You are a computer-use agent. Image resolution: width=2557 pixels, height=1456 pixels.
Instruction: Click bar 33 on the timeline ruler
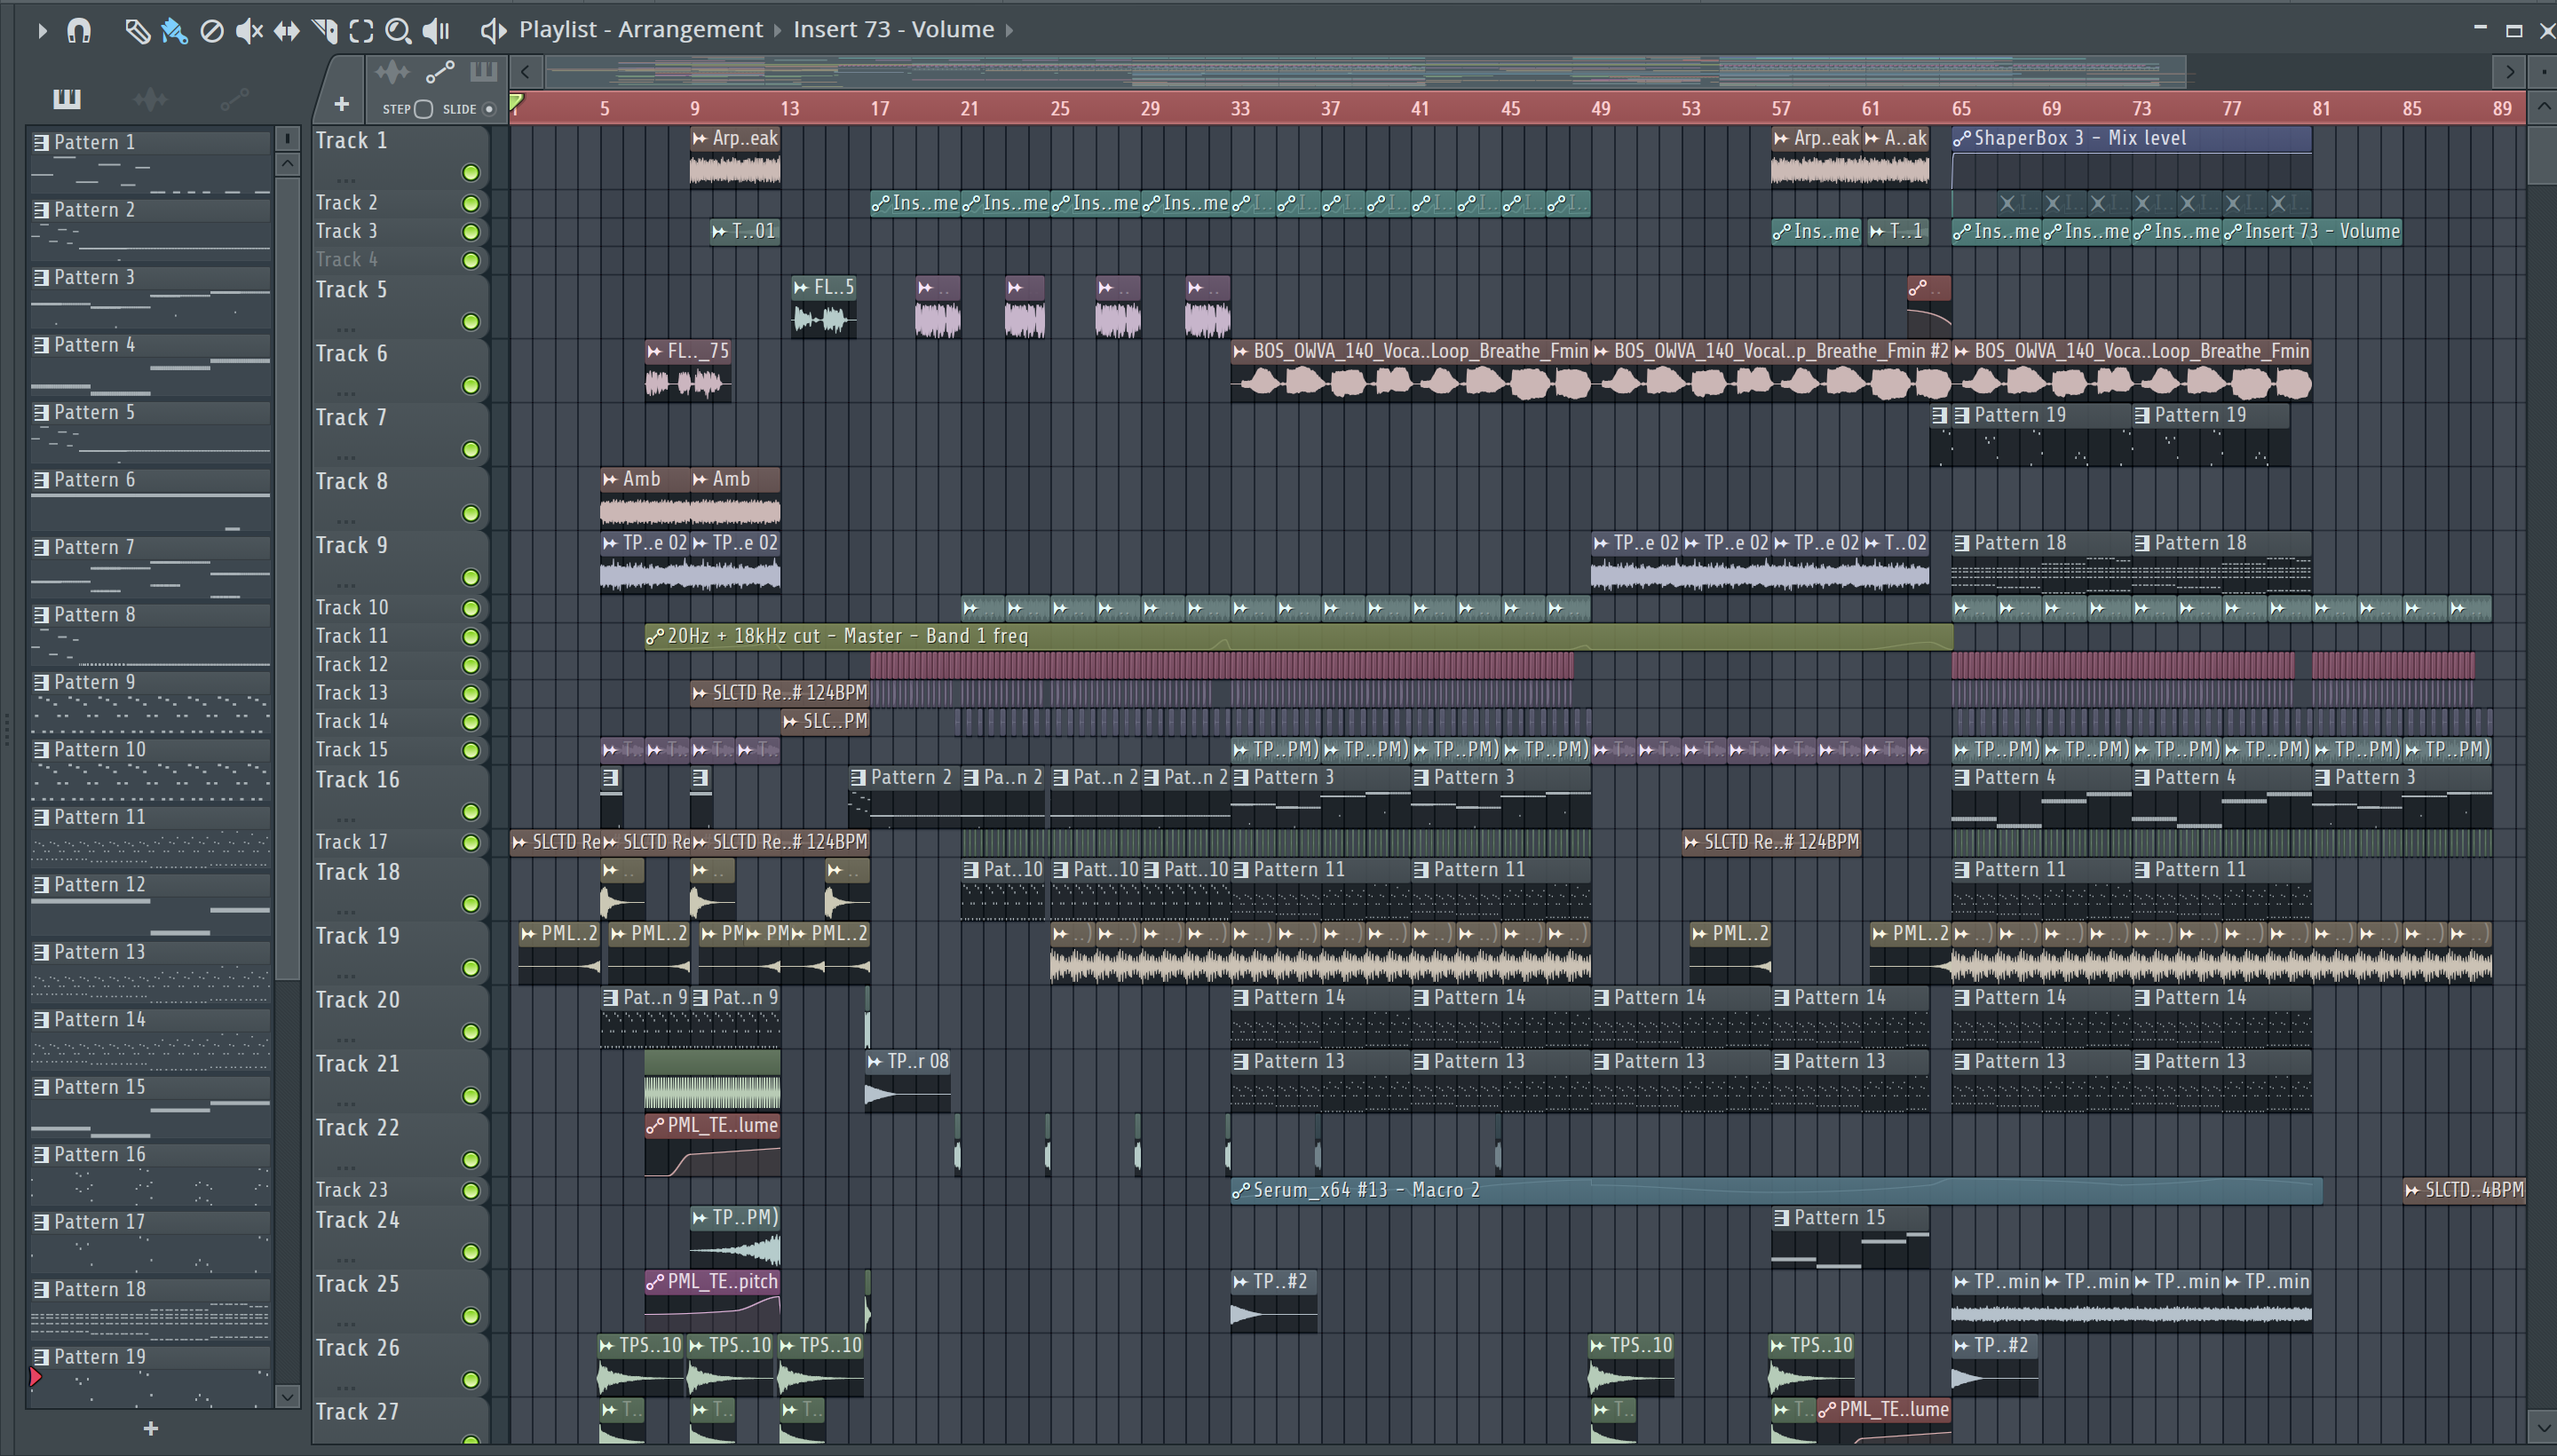pyautogui.click(x=1240, y=108)
